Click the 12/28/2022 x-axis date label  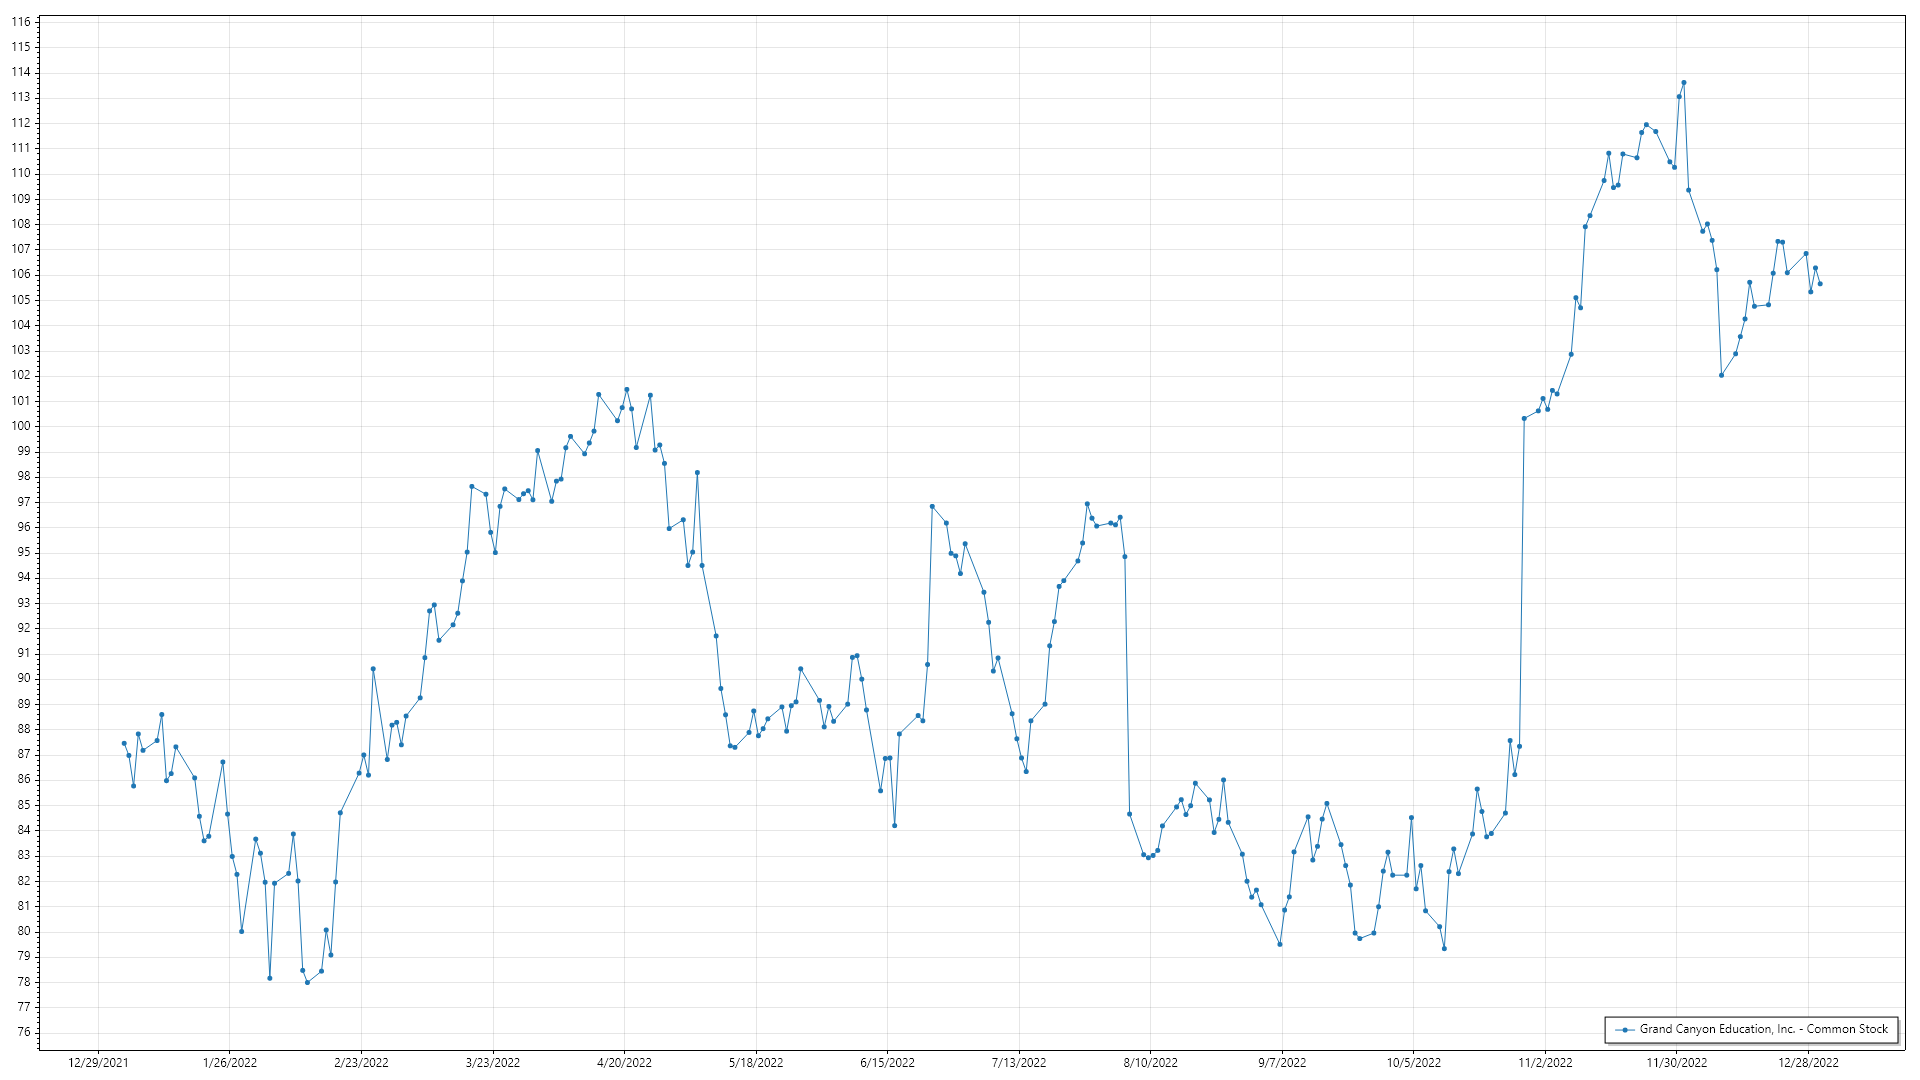[x=1808, y=1063]
